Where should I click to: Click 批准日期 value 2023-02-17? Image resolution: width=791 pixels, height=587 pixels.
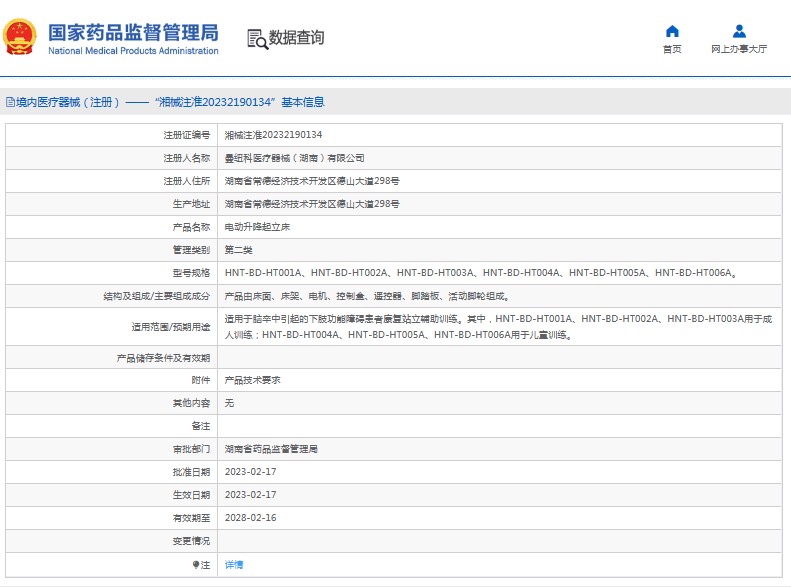[250, 472]
